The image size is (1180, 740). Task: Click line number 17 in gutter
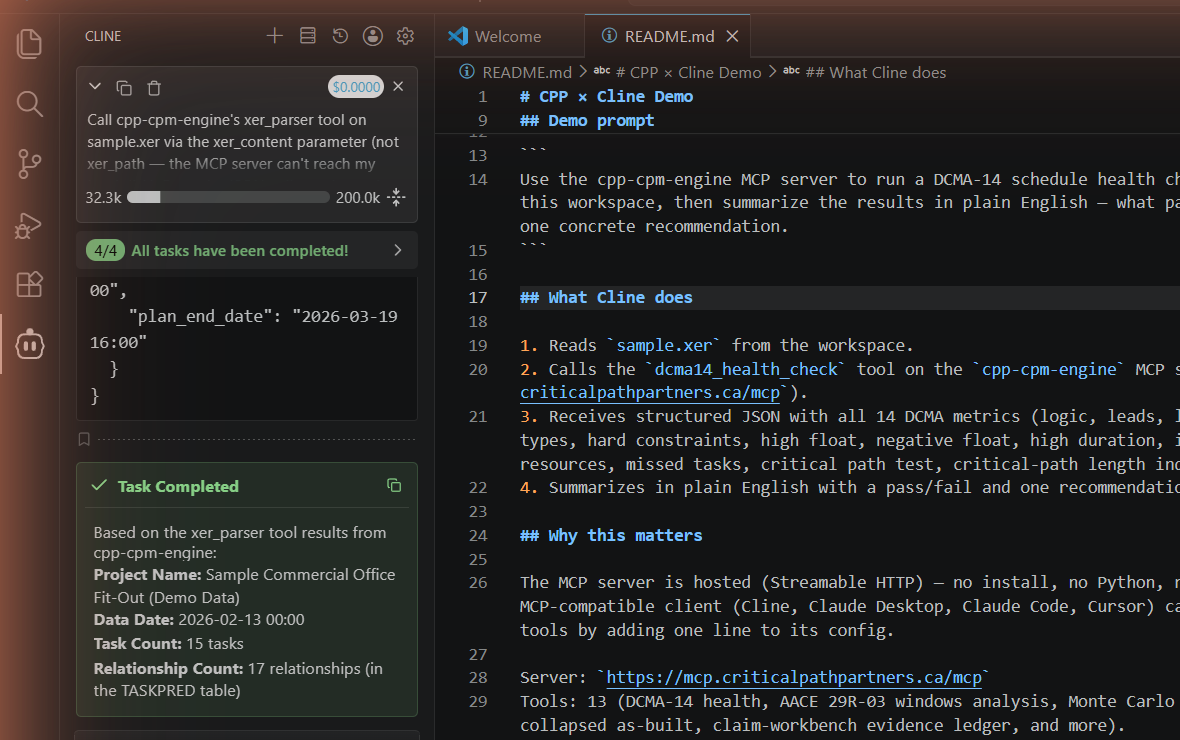(478, 297)
